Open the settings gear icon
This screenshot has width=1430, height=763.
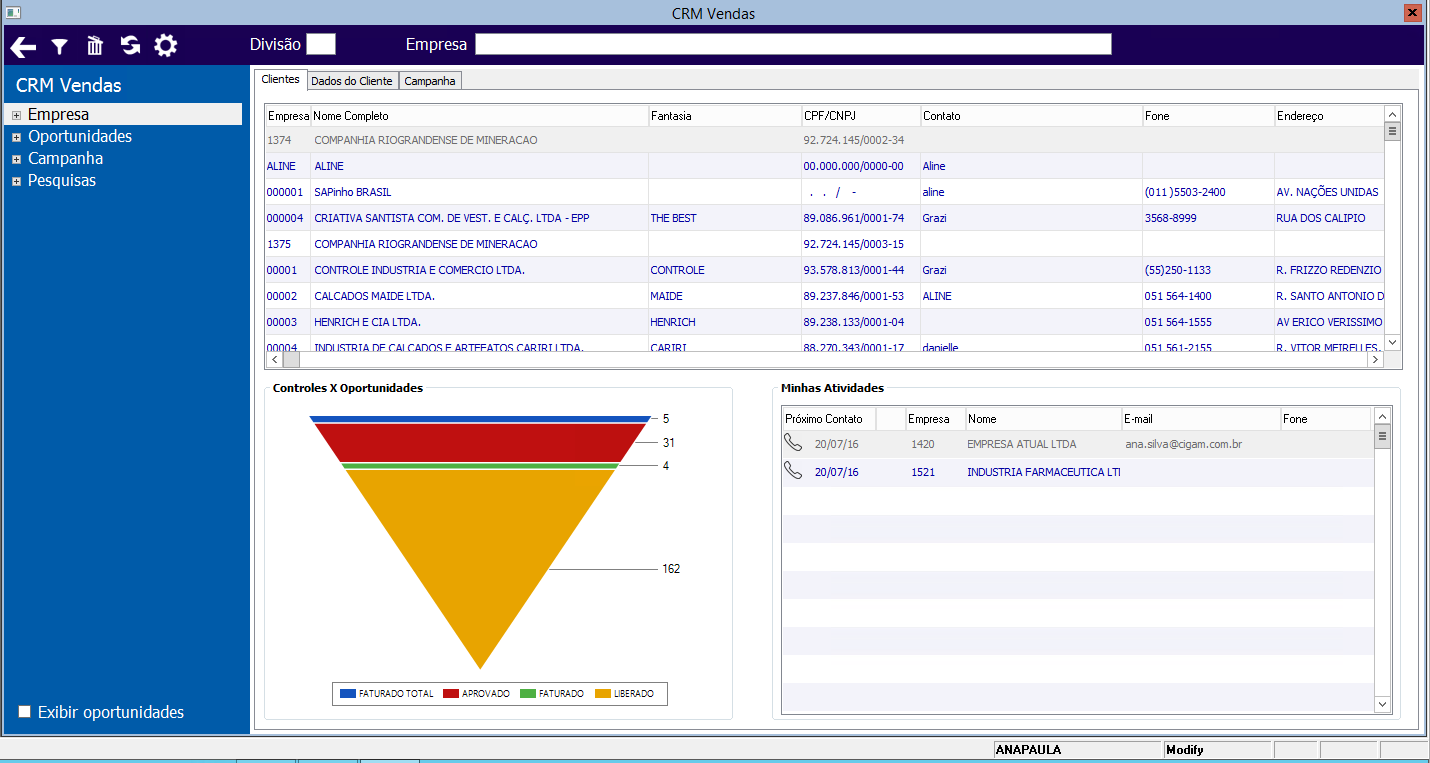pyautogui.click(x=165, y=46)
